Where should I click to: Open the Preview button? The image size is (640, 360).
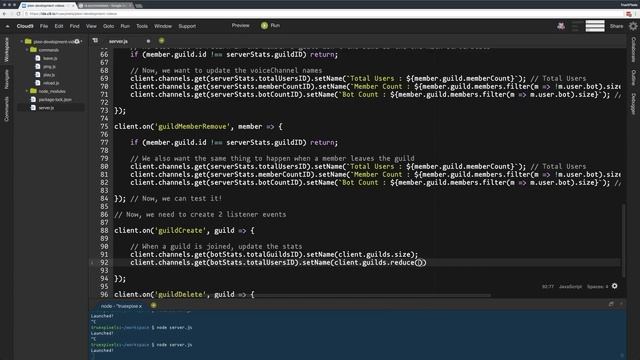pyautogui.click(x=240, y=26)
